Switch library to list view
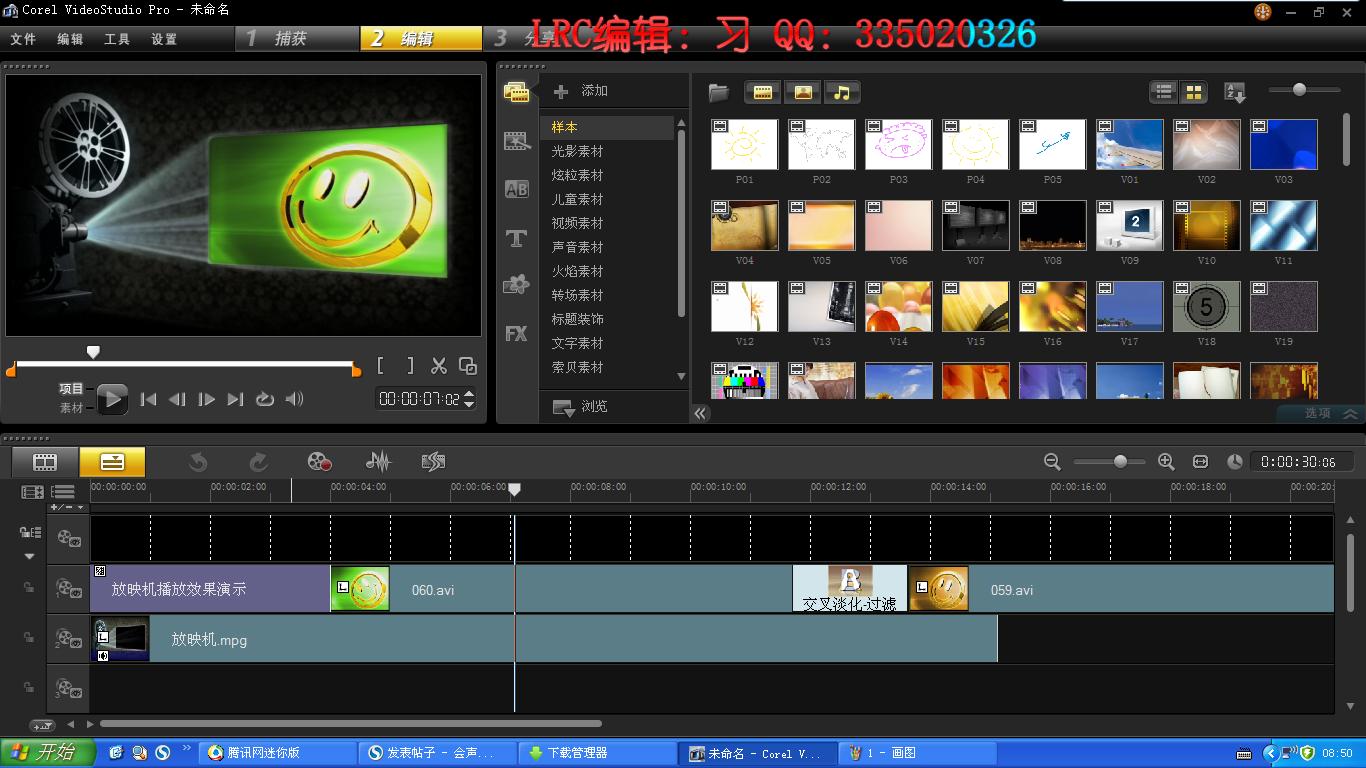This screenshot has height=768, width=1366. (1164, 93)
